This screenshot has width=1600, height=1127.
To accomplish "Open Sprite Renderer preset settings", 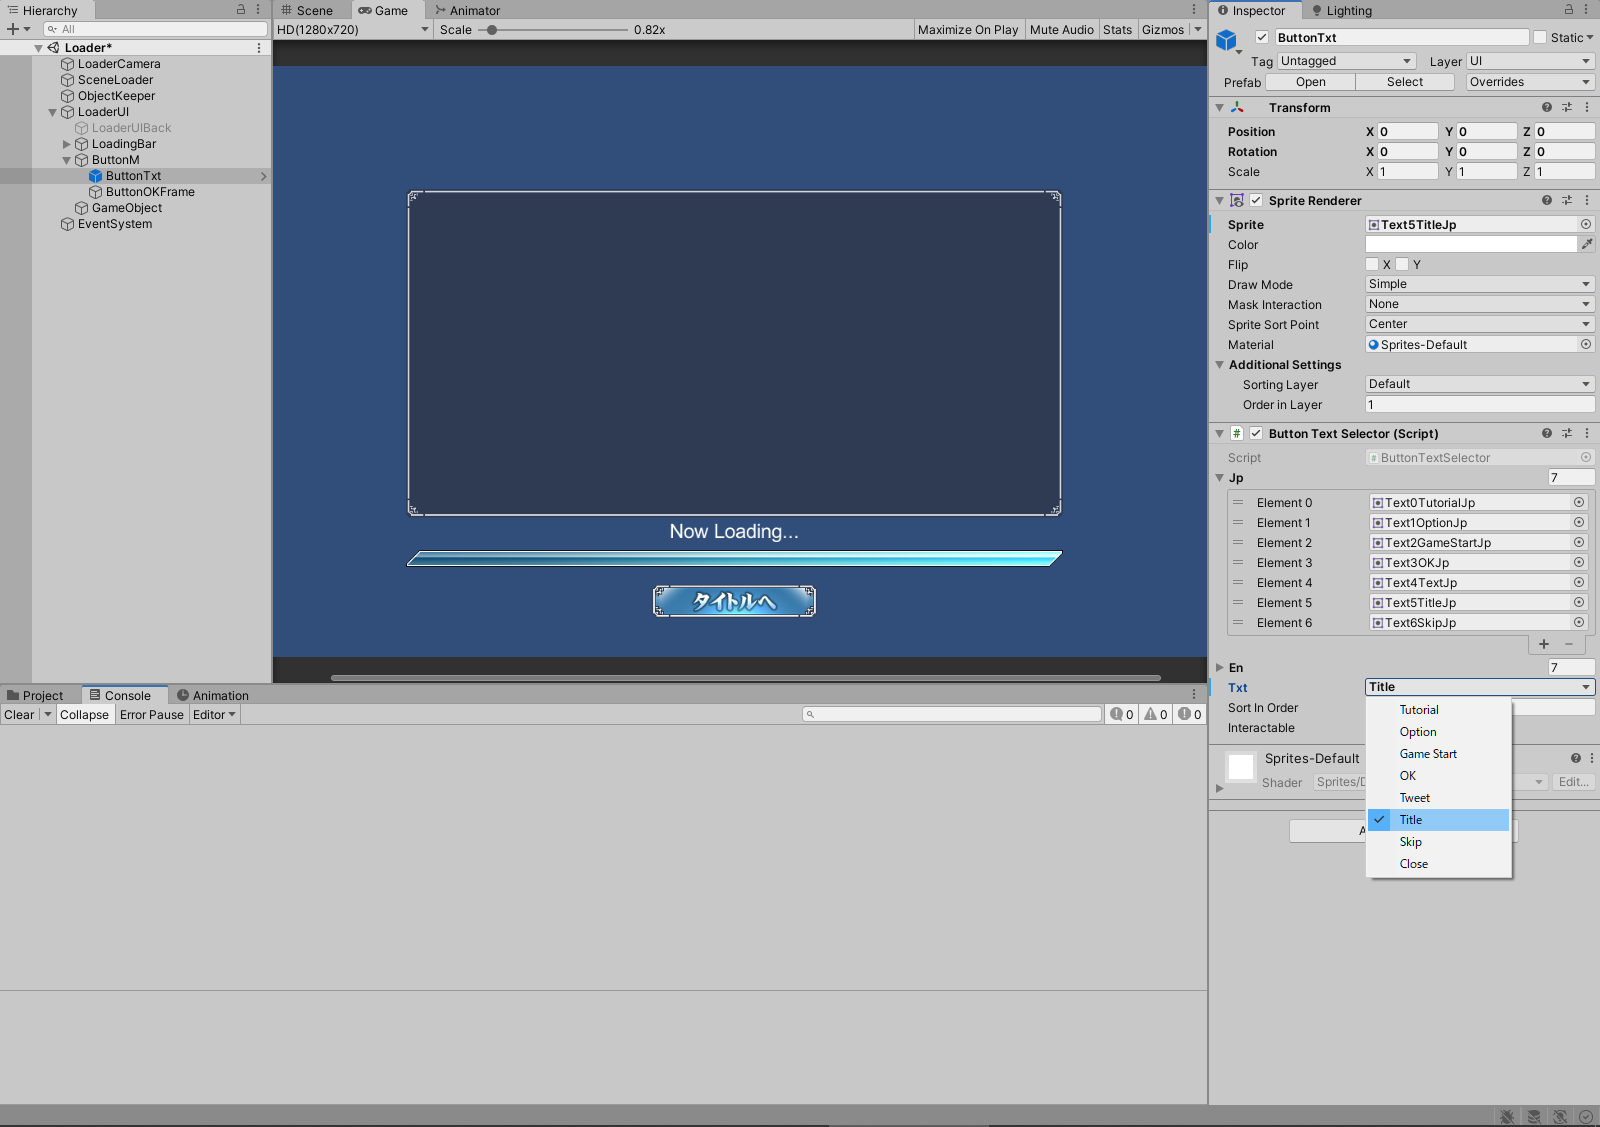I will [x=1567, y=200].
